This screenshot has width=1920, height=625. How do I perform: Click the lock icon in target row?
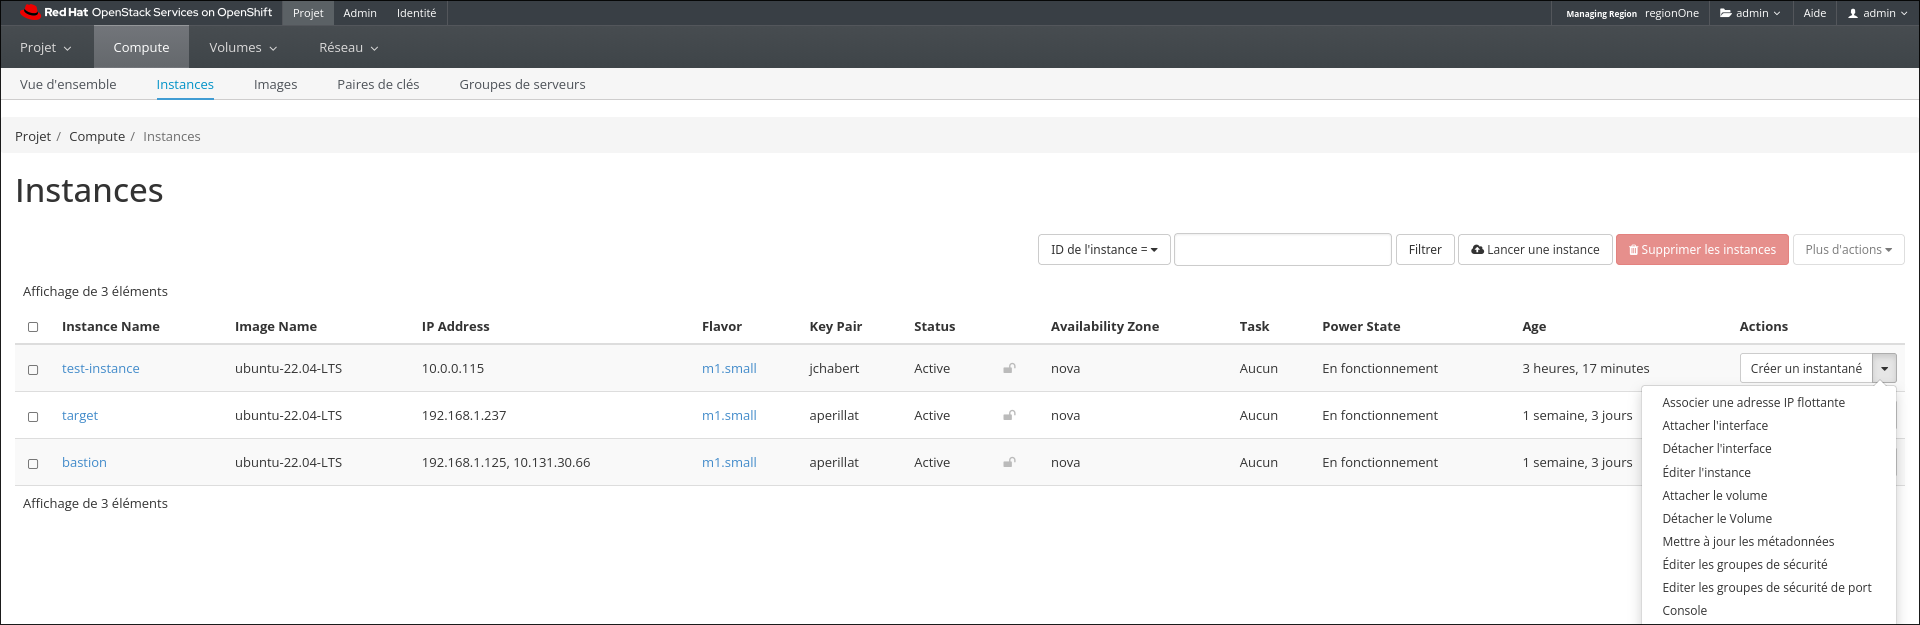(x=1009, y=415)
